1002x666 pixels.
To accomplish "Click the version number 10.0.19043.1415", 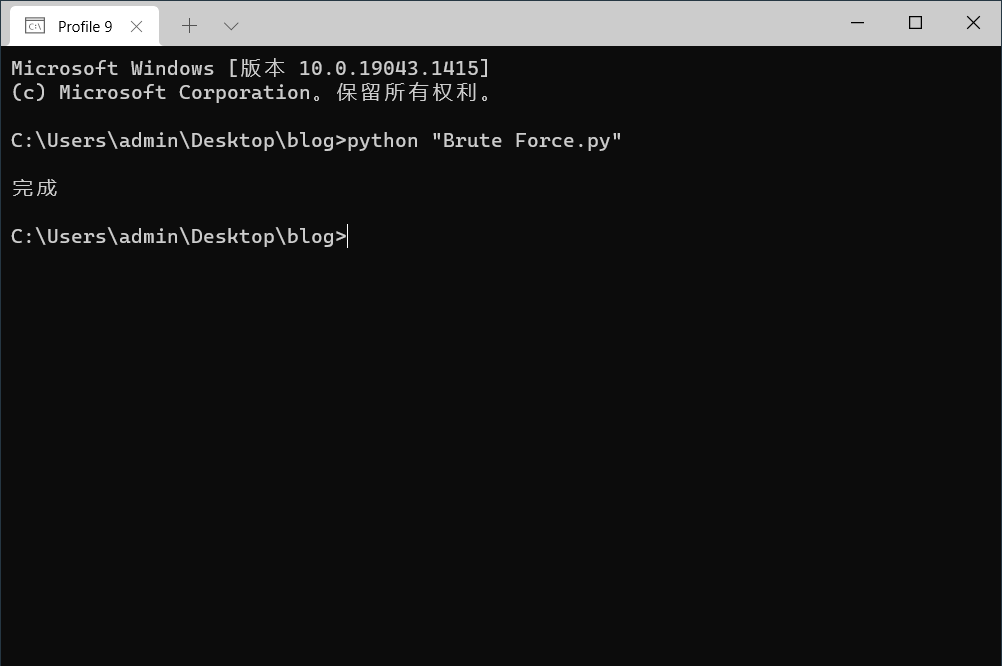I will click(389, 68).
